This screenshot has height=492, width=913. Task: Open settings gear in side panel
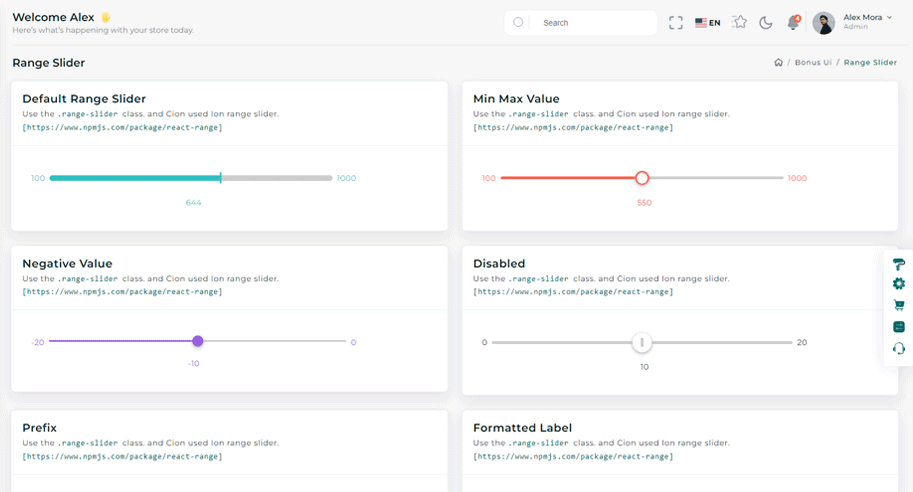point(898,284)
